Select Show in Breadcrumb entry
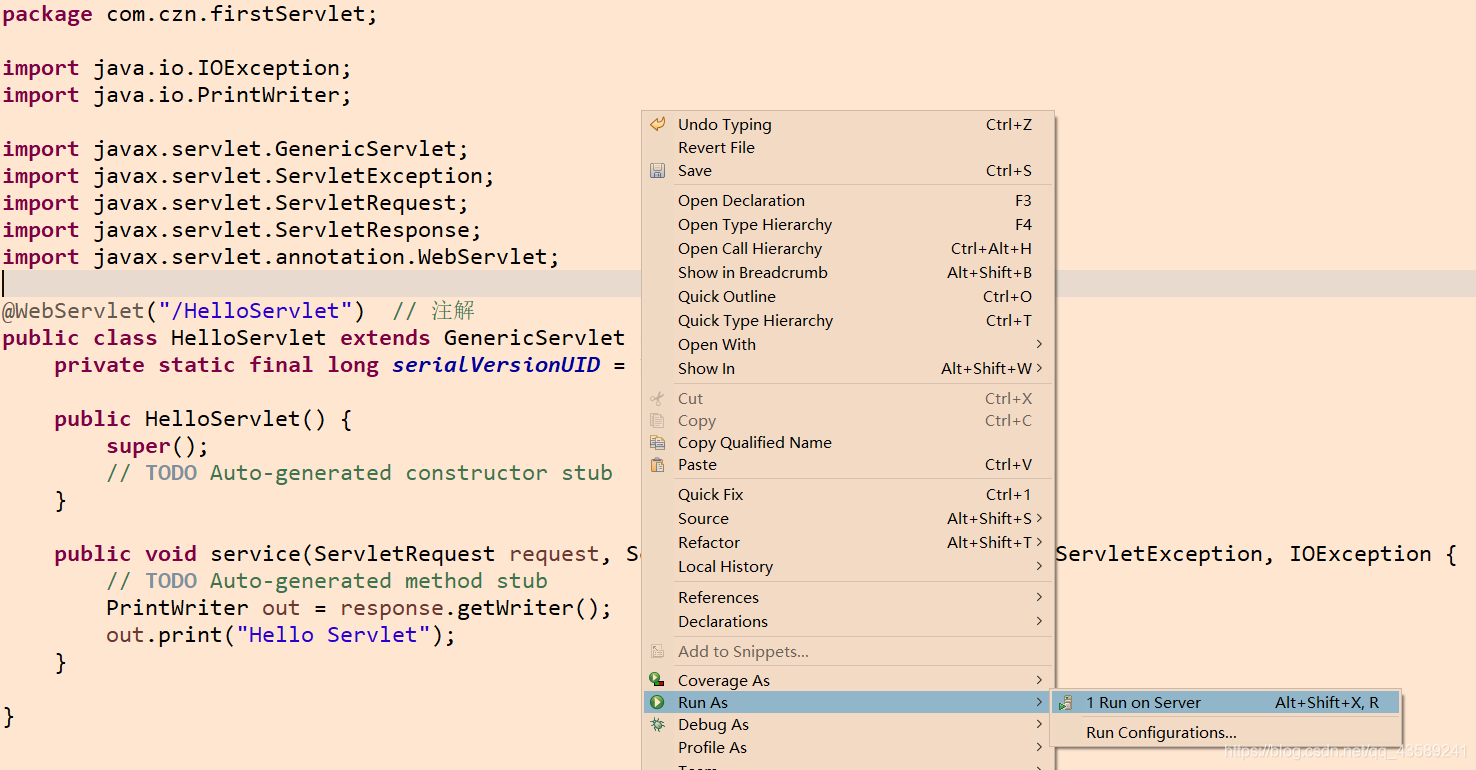The width and height of the screenshot is (1476, 770). point(848,273)
